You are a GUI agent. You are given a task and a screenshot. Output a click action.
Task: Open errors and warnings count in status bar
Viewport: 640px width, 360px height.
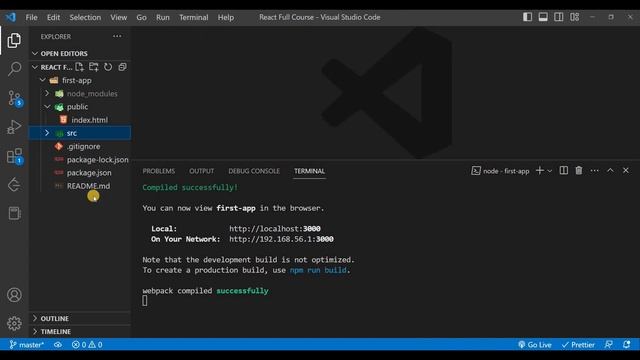tap(87, 345)
